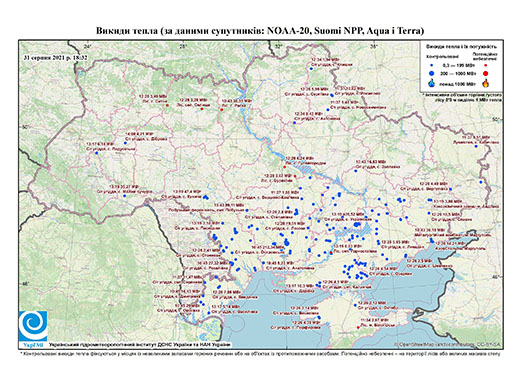Screen dimensions: 520x368
Task: Select the 200 — 1000 МВт legend label
Action: point(457,73)
